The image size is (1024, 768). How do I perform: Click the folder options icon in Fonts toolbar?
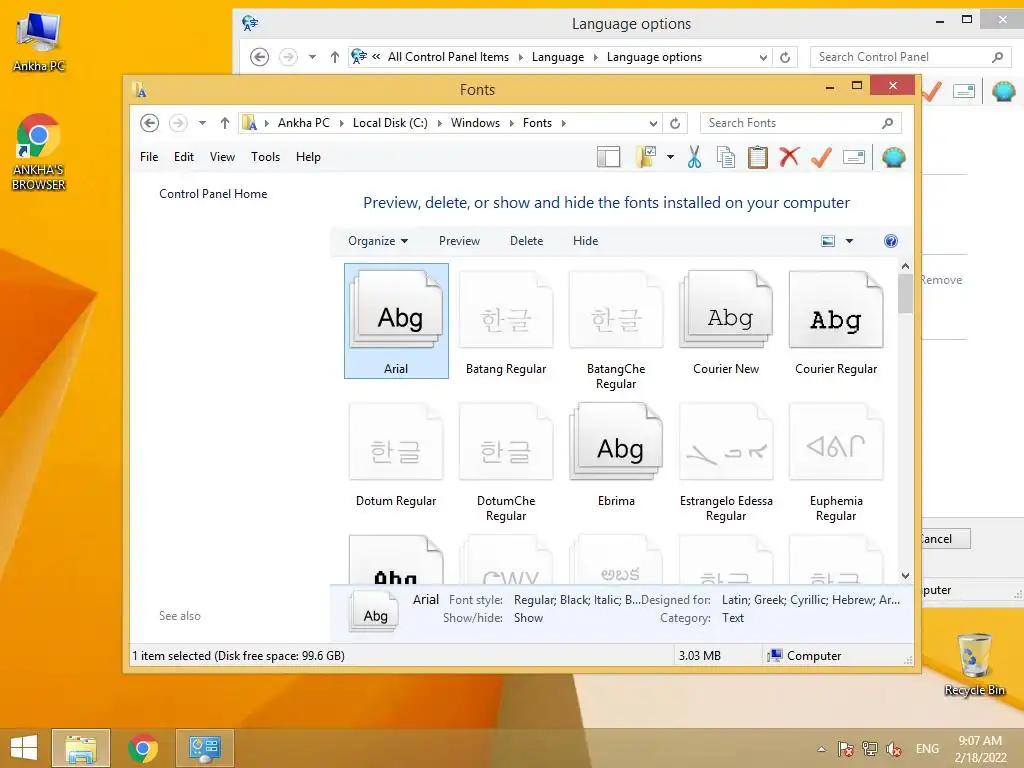[645, 157]
